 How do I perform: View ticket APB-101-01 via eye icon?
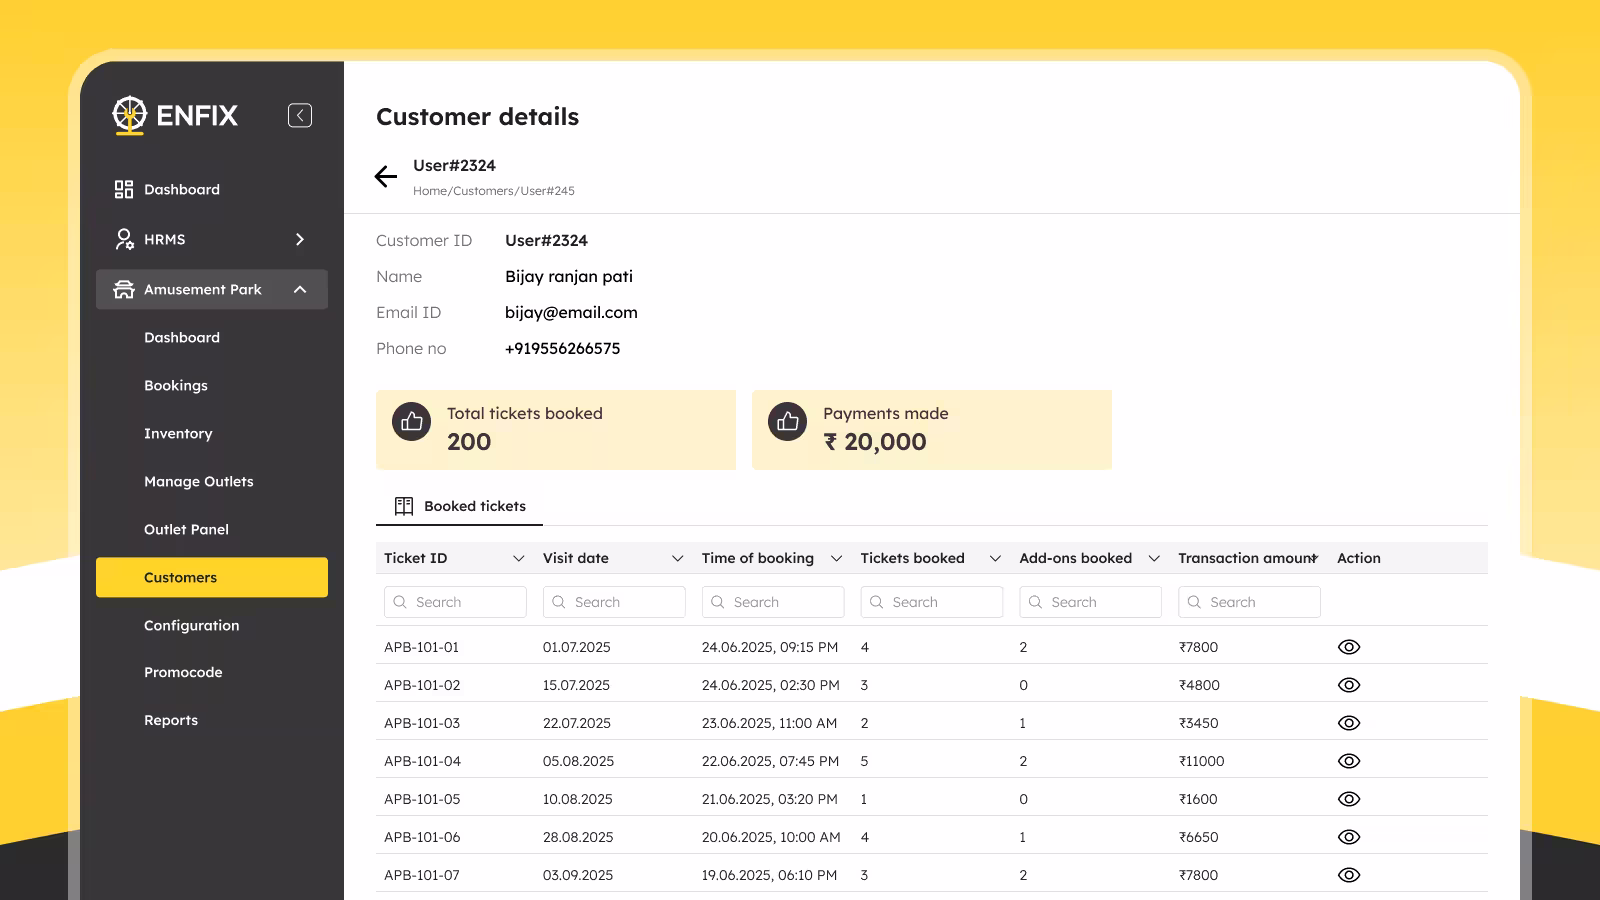[x=1349, y=647]
